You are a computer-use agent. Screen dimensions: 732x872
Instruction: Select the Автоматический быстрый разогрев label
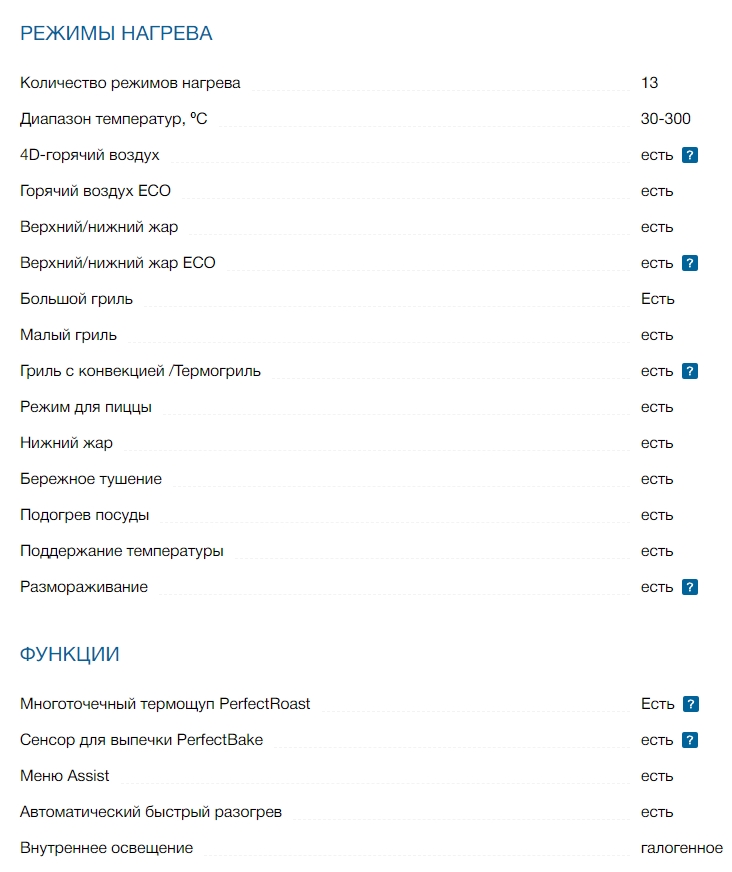point(151,812)
